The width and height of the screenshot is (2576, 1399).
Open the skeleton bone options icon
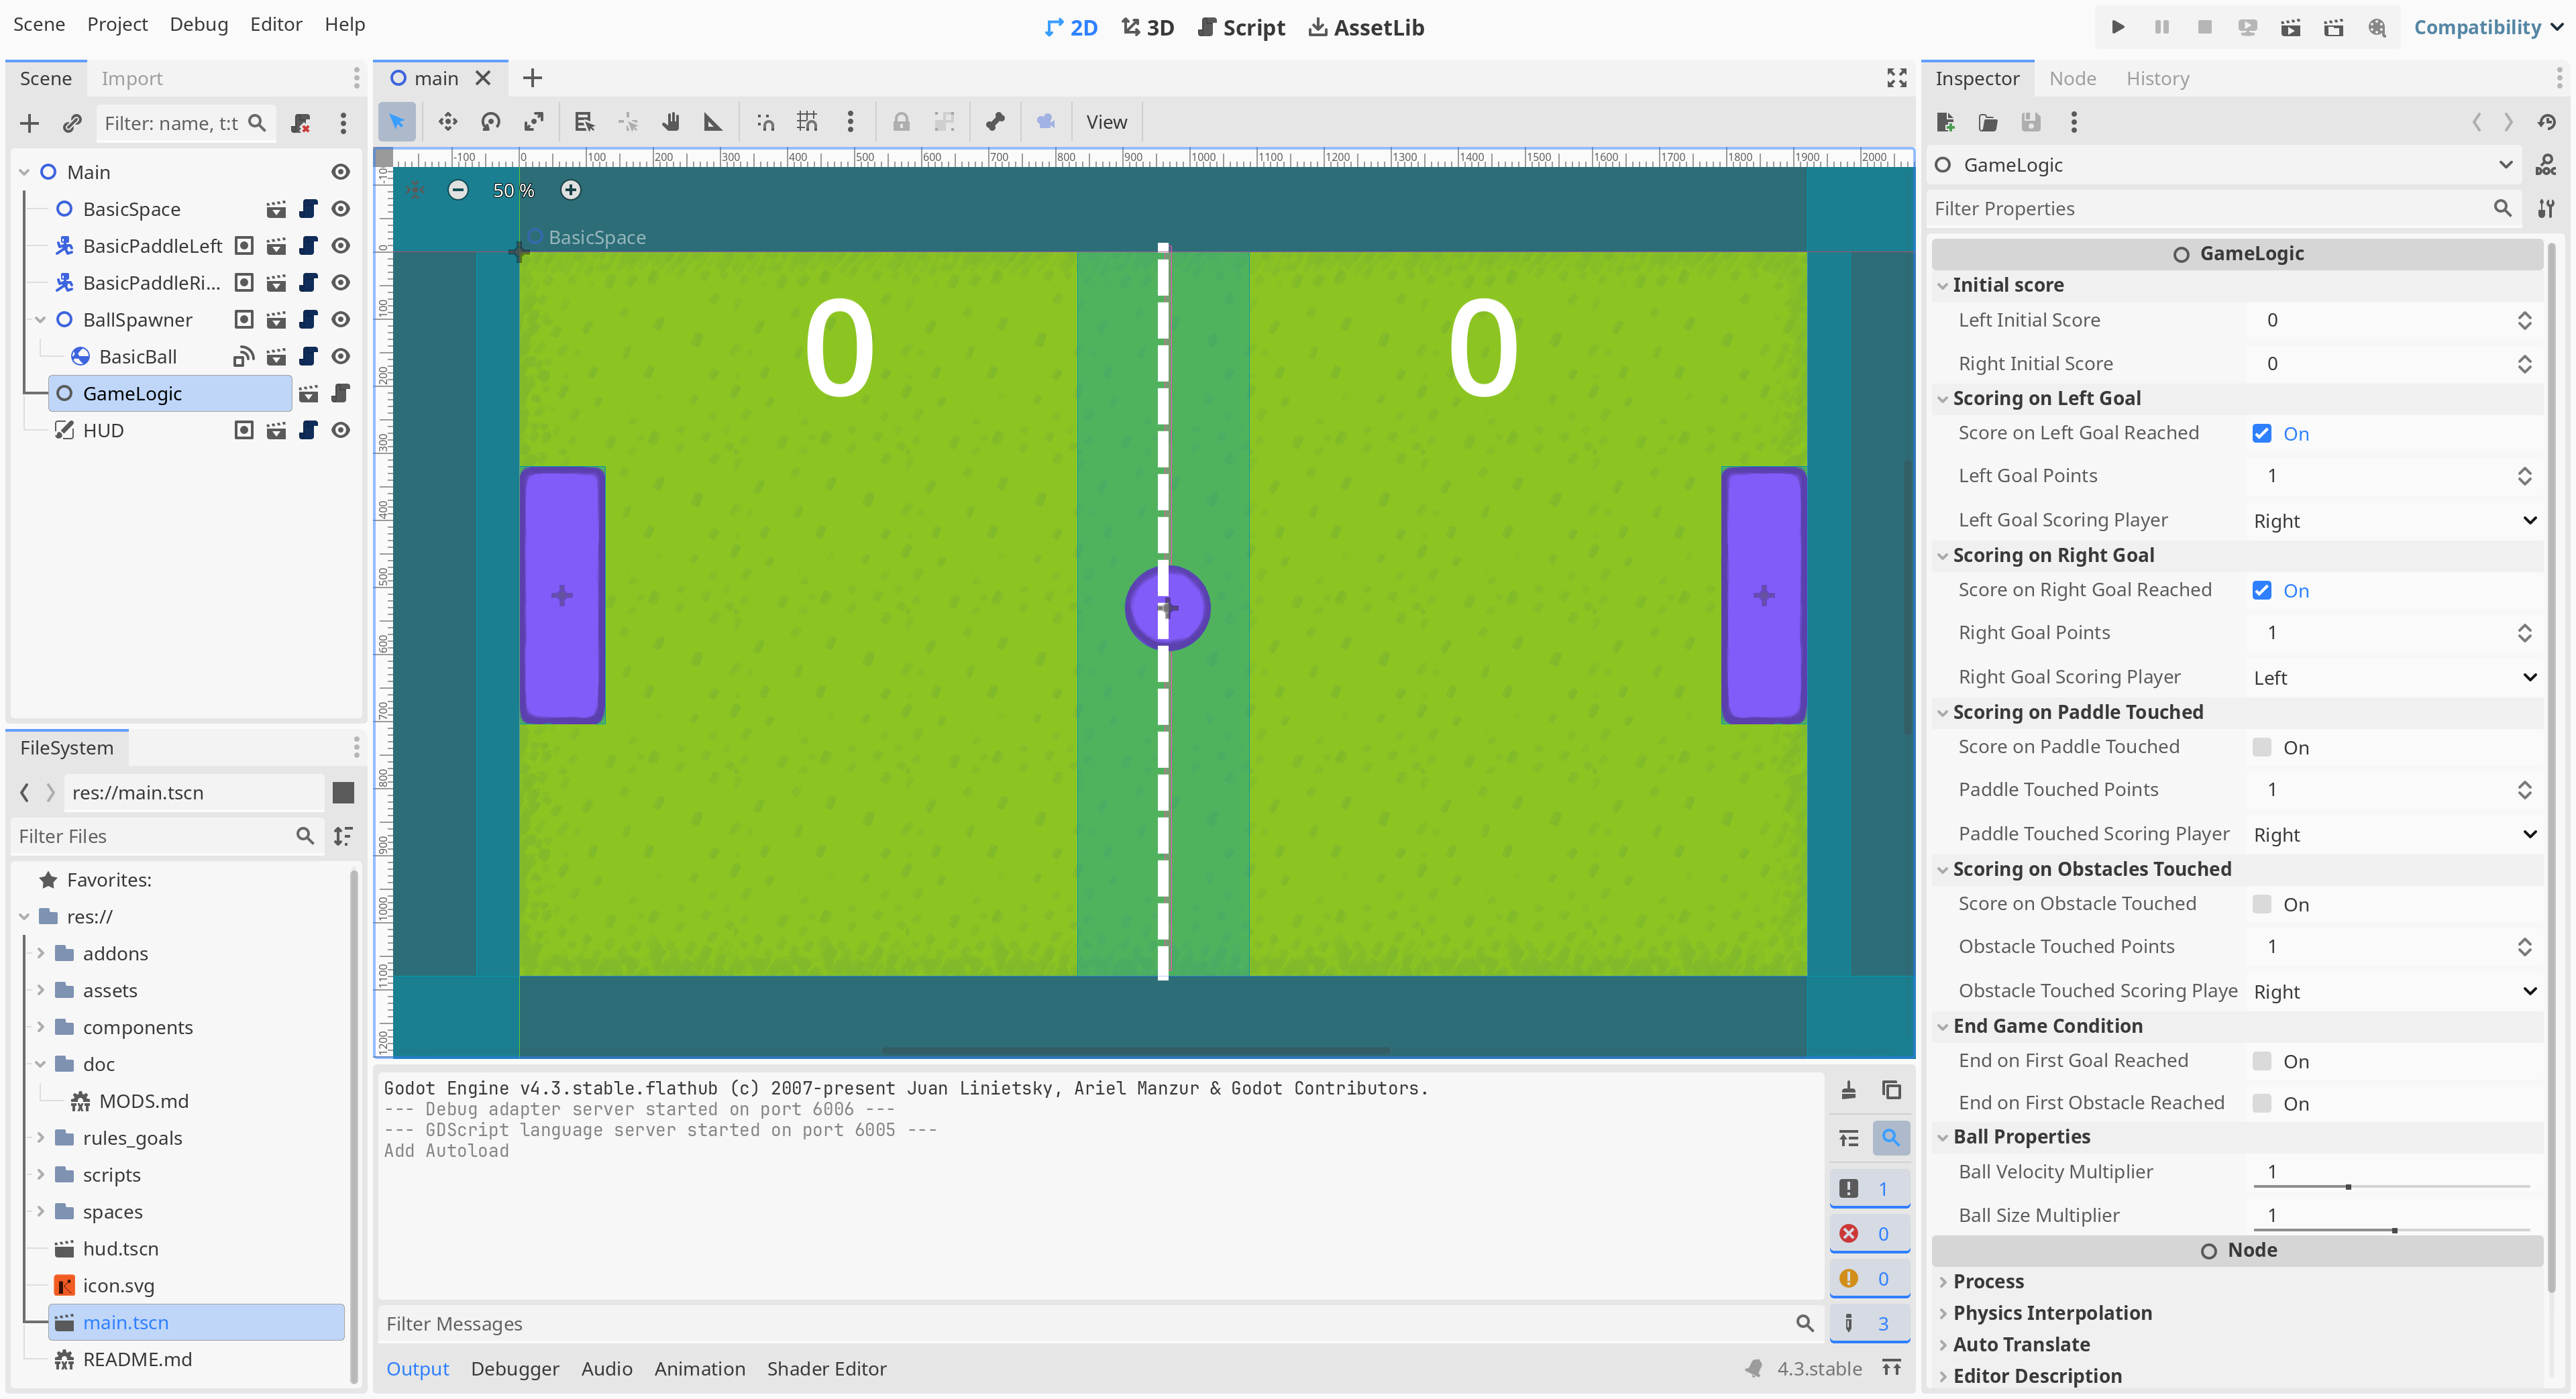(995, 122)
